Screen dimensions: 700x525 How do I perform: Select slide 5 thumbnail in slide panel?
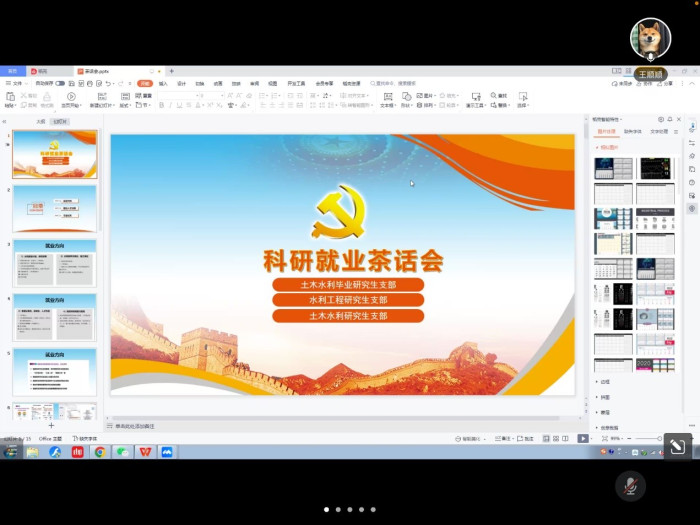pos(54,372)
